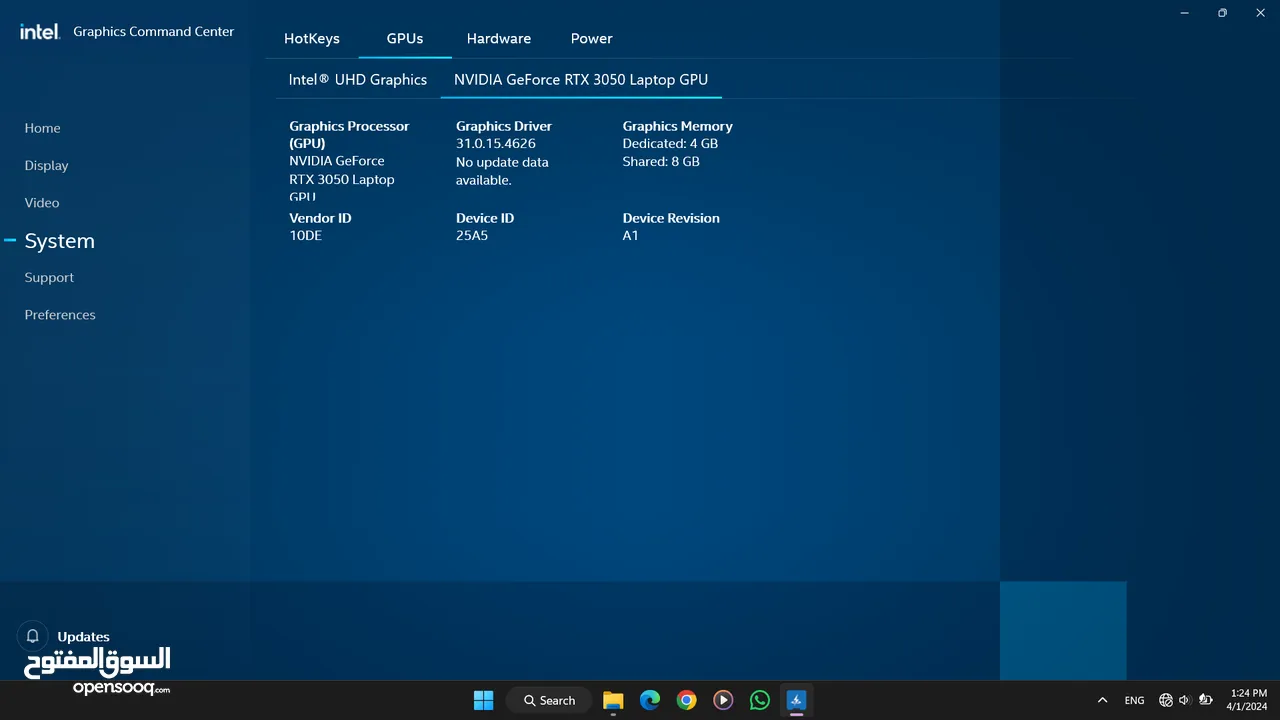The width and height of the screenshot is (1280, 720).
Task: Open Preferences in the sidebar
Action: (60, 314)
